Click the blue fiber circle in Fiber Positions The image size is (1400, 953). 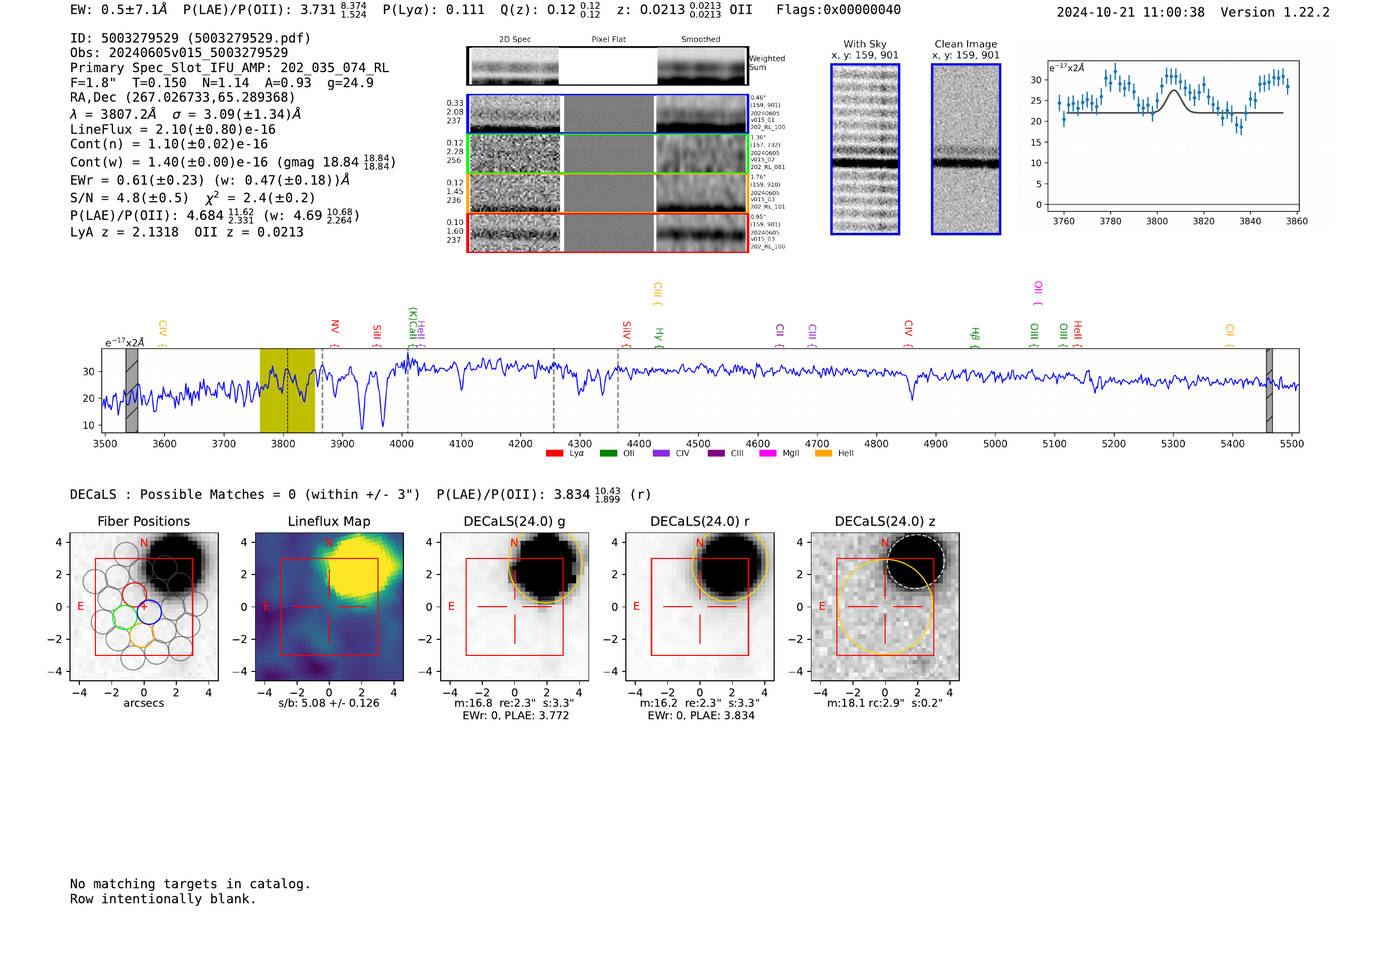tap(149, 611)
